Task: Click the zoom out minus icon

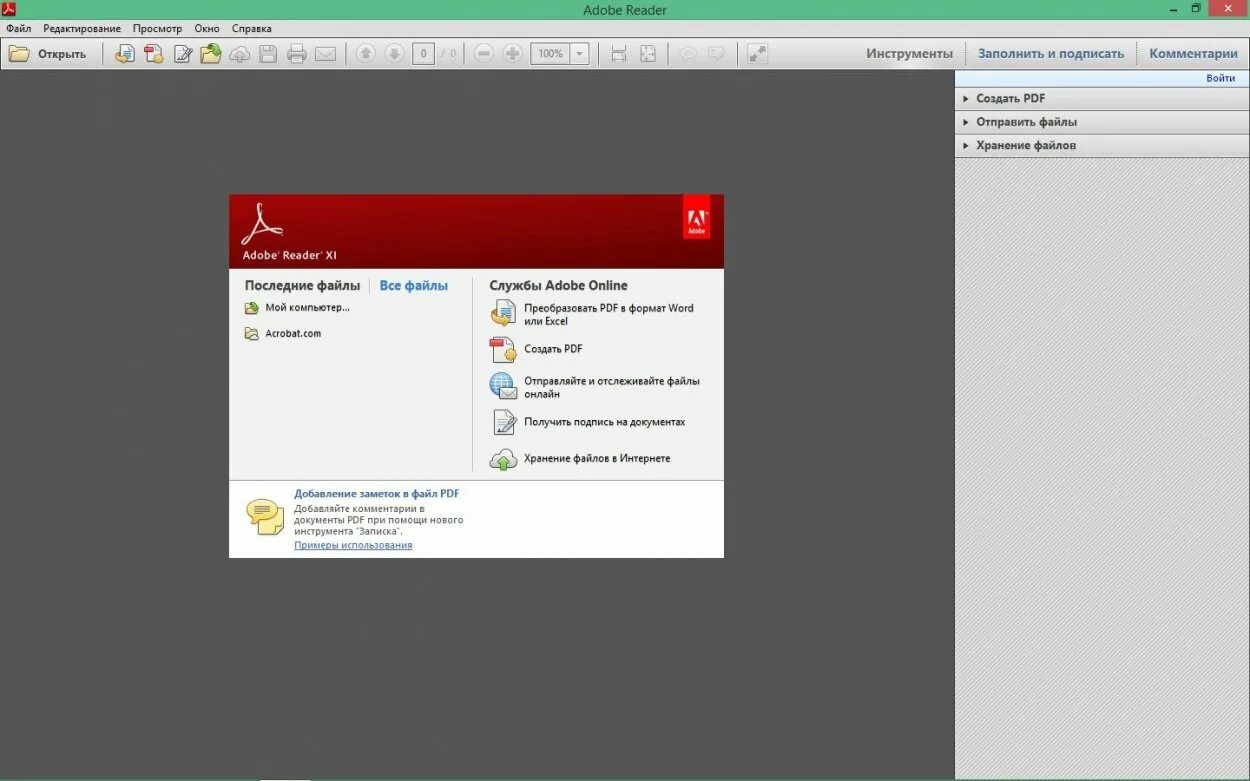Action: point(484,54)
